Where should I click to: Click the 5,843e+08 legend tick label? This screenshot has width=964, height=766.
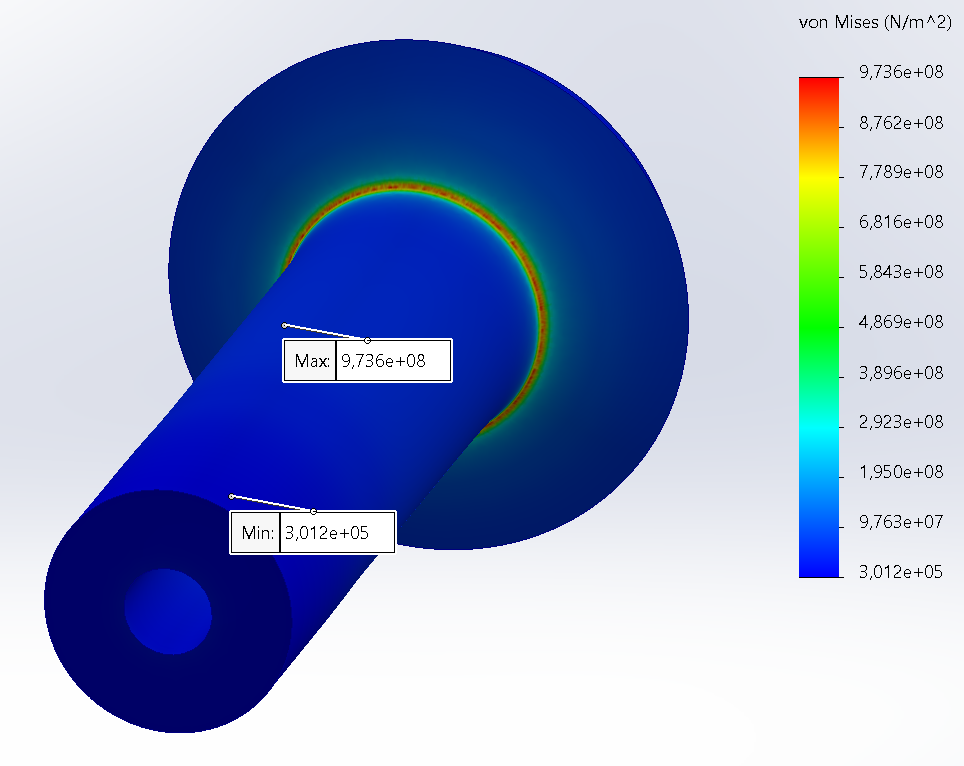(x=901, y=272)
